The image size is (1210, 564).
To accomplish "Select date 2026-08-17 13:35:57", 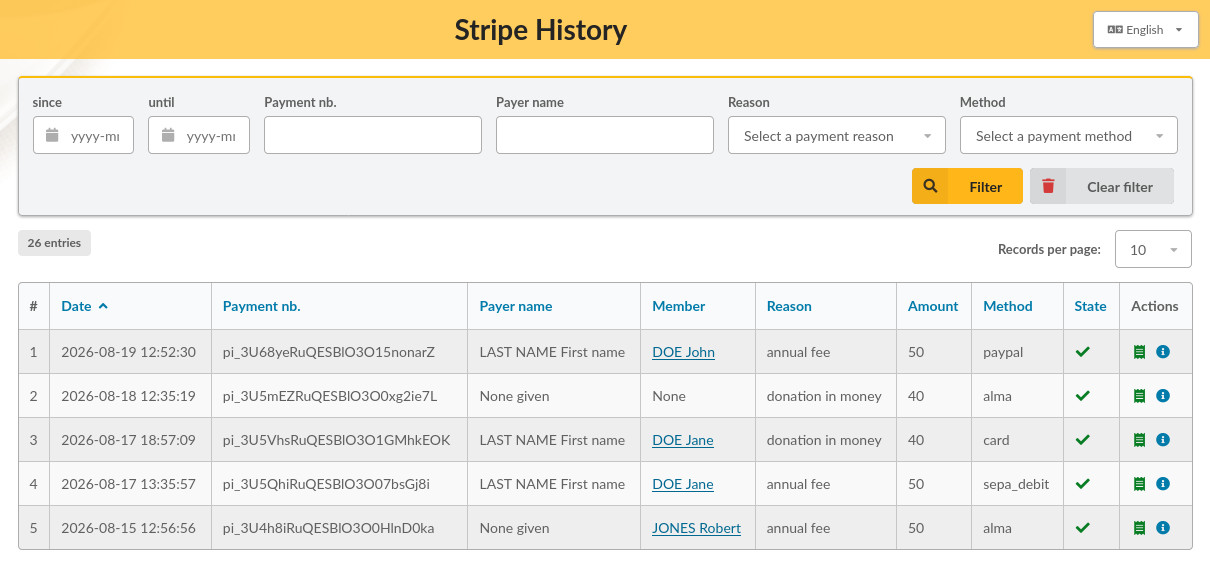I will (129, 484).
